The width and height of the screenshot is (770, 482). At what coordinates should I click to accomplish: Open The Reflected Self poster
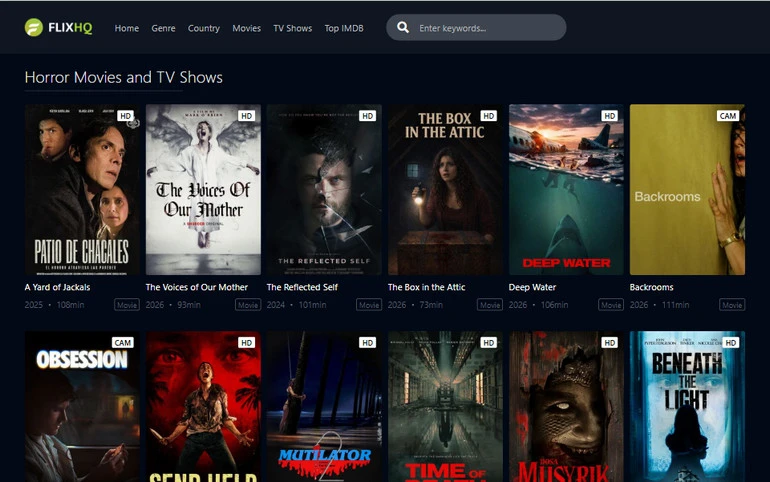click(324, 189)
